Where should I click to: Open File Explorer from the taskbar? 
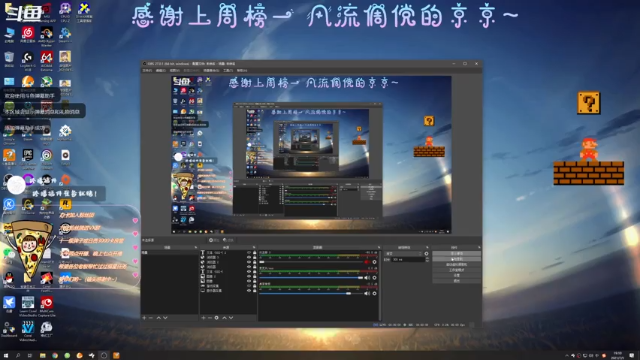[42, 356]
